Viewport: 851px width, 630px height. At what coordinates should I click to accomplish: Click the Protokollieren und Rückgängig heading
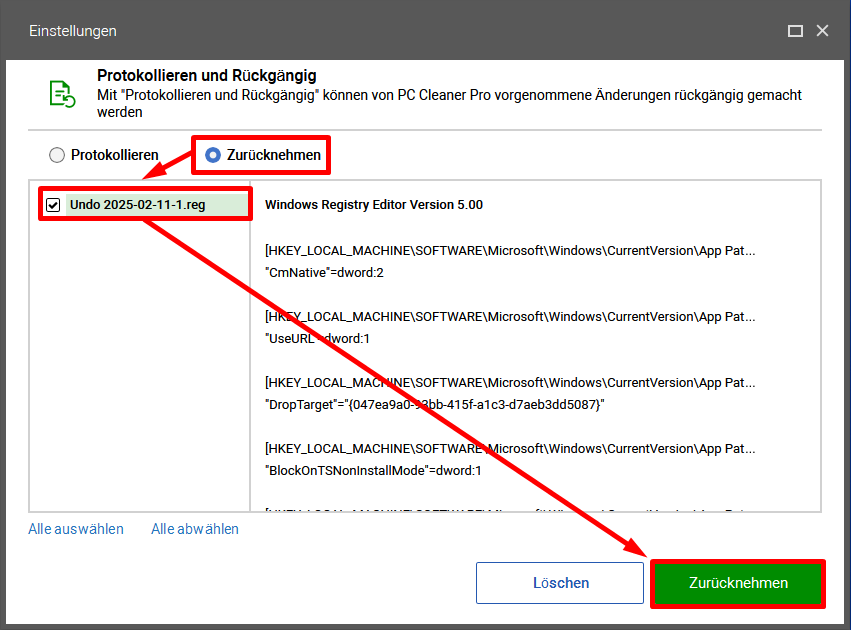[207, 75]
